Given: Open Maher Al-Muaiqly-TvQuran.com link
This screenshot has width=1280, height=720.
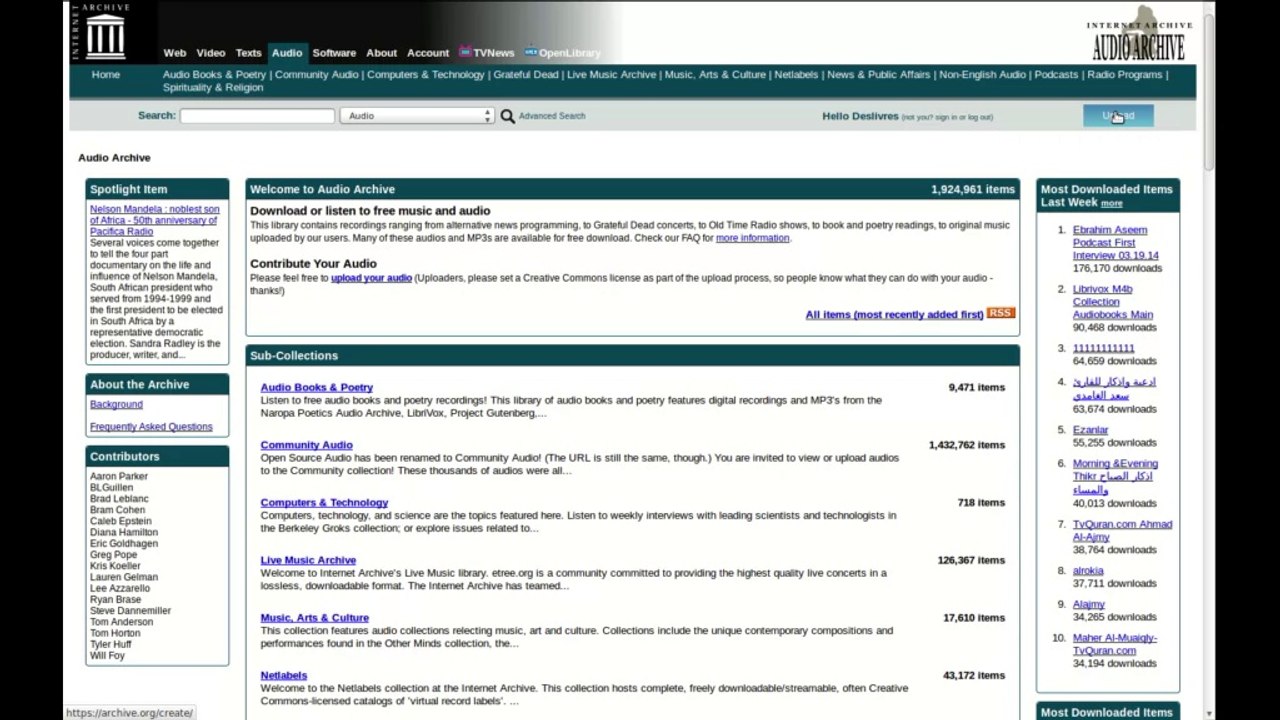Looking at the screenshot, I should tap(1115, 645).
